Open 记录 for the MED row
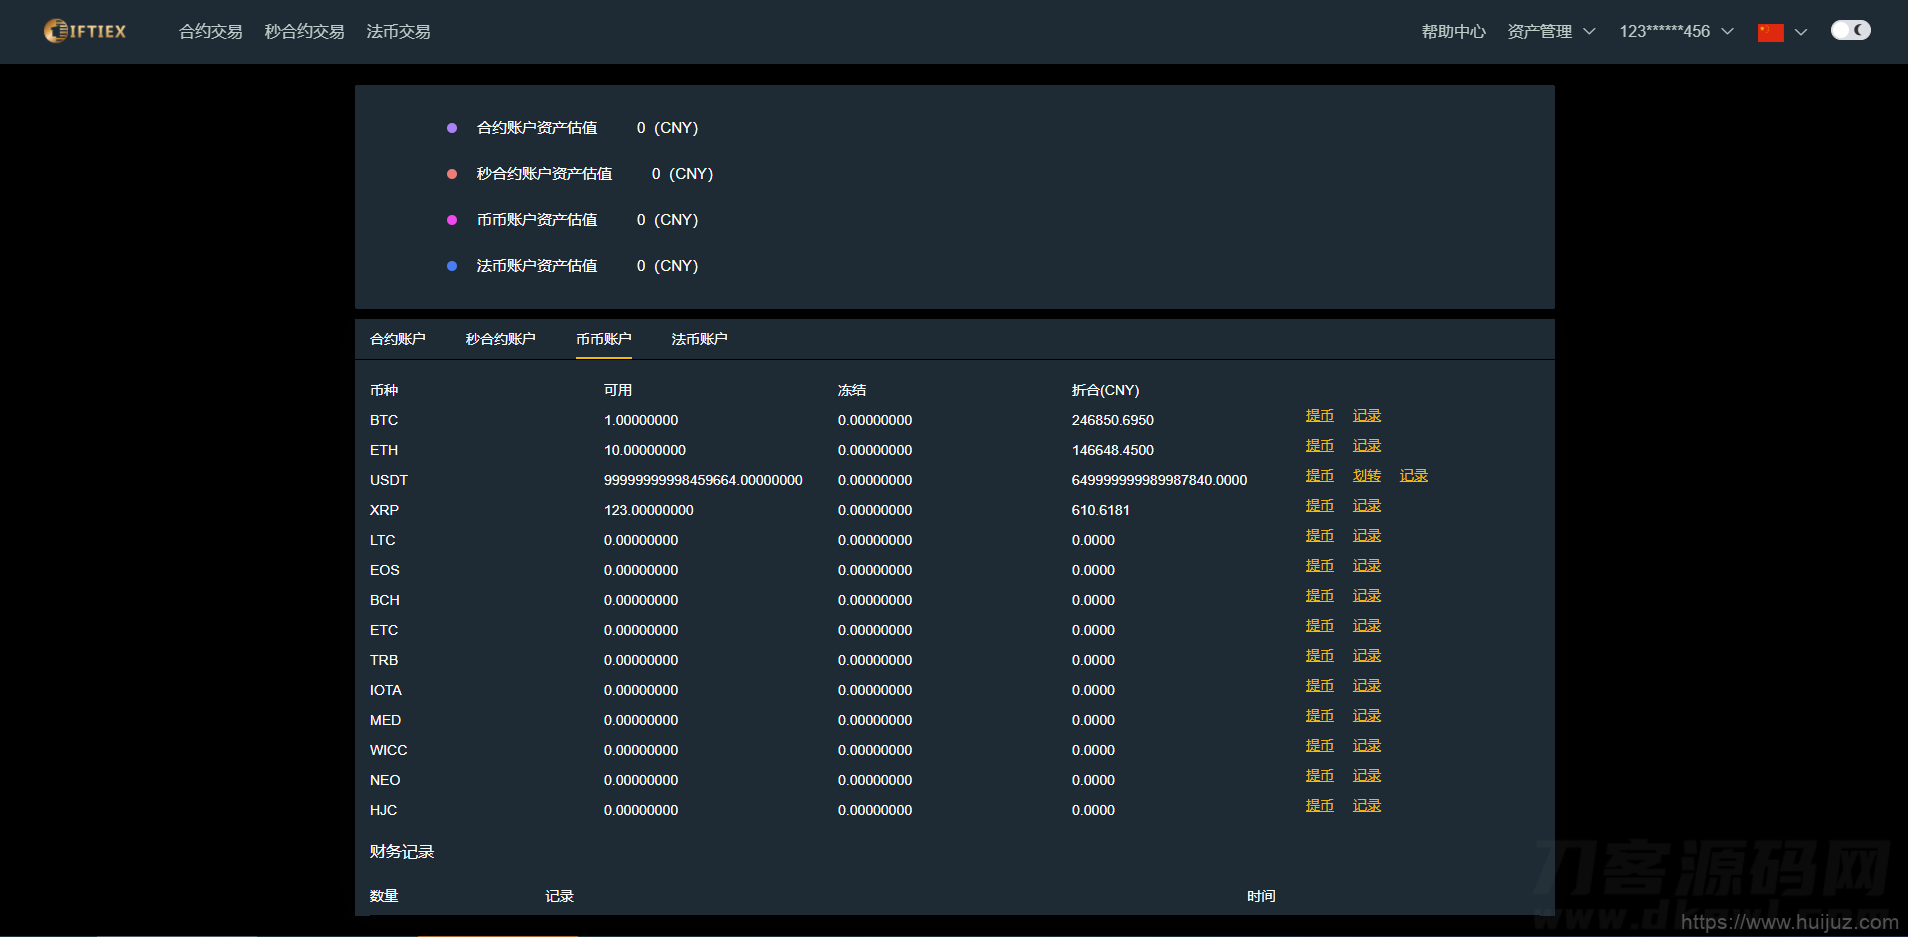 click(x=1366, y=715)
